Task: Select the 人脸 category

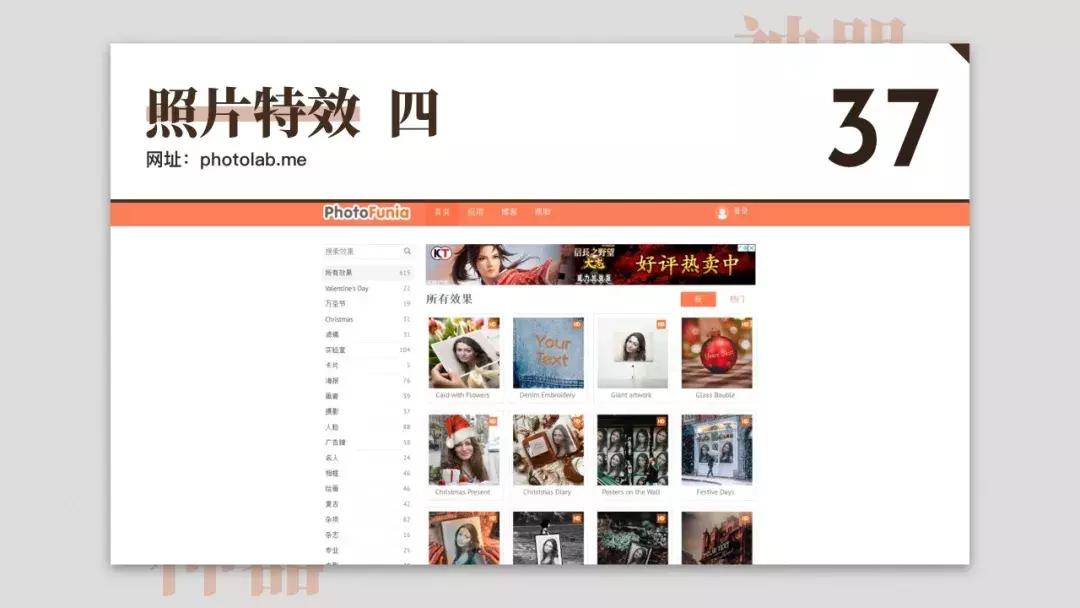Action: (x=368, y=427)
